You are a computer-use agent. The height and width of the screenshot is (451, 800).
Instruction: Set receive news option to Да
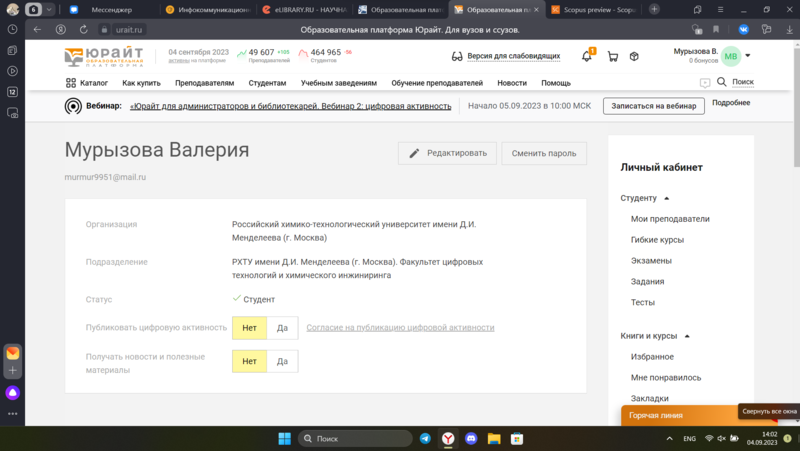pos(282,361)
